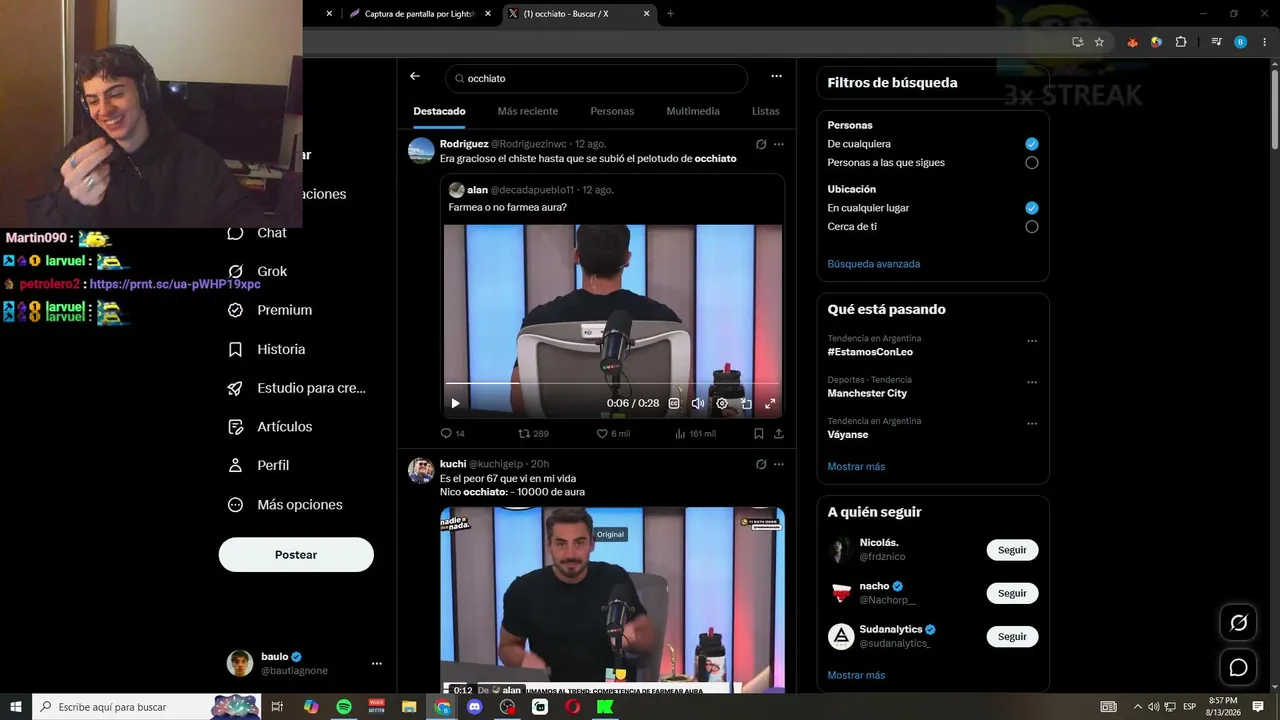Screen dimensions: 1280x720
Task: Open the Personas results tab
Action: click(612, 111)
